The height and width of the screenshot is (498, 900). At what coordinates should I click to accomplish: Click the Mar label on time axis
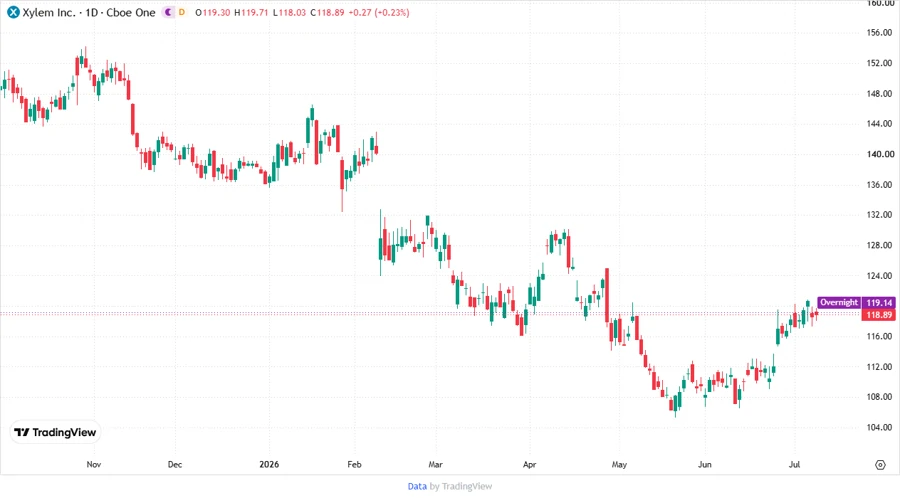[x=435, y=464]
